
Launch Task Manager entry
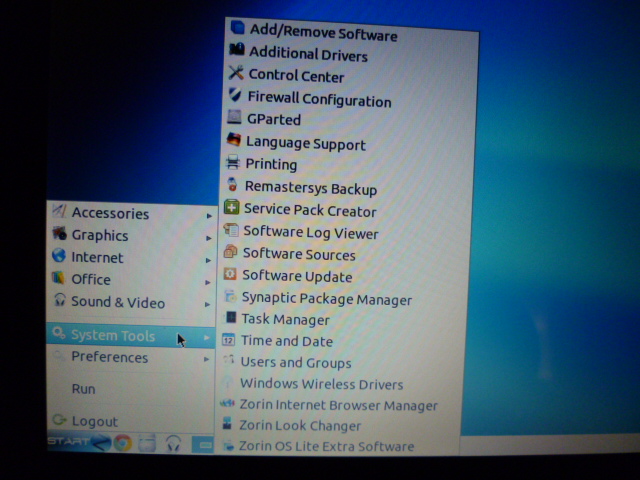344,319
